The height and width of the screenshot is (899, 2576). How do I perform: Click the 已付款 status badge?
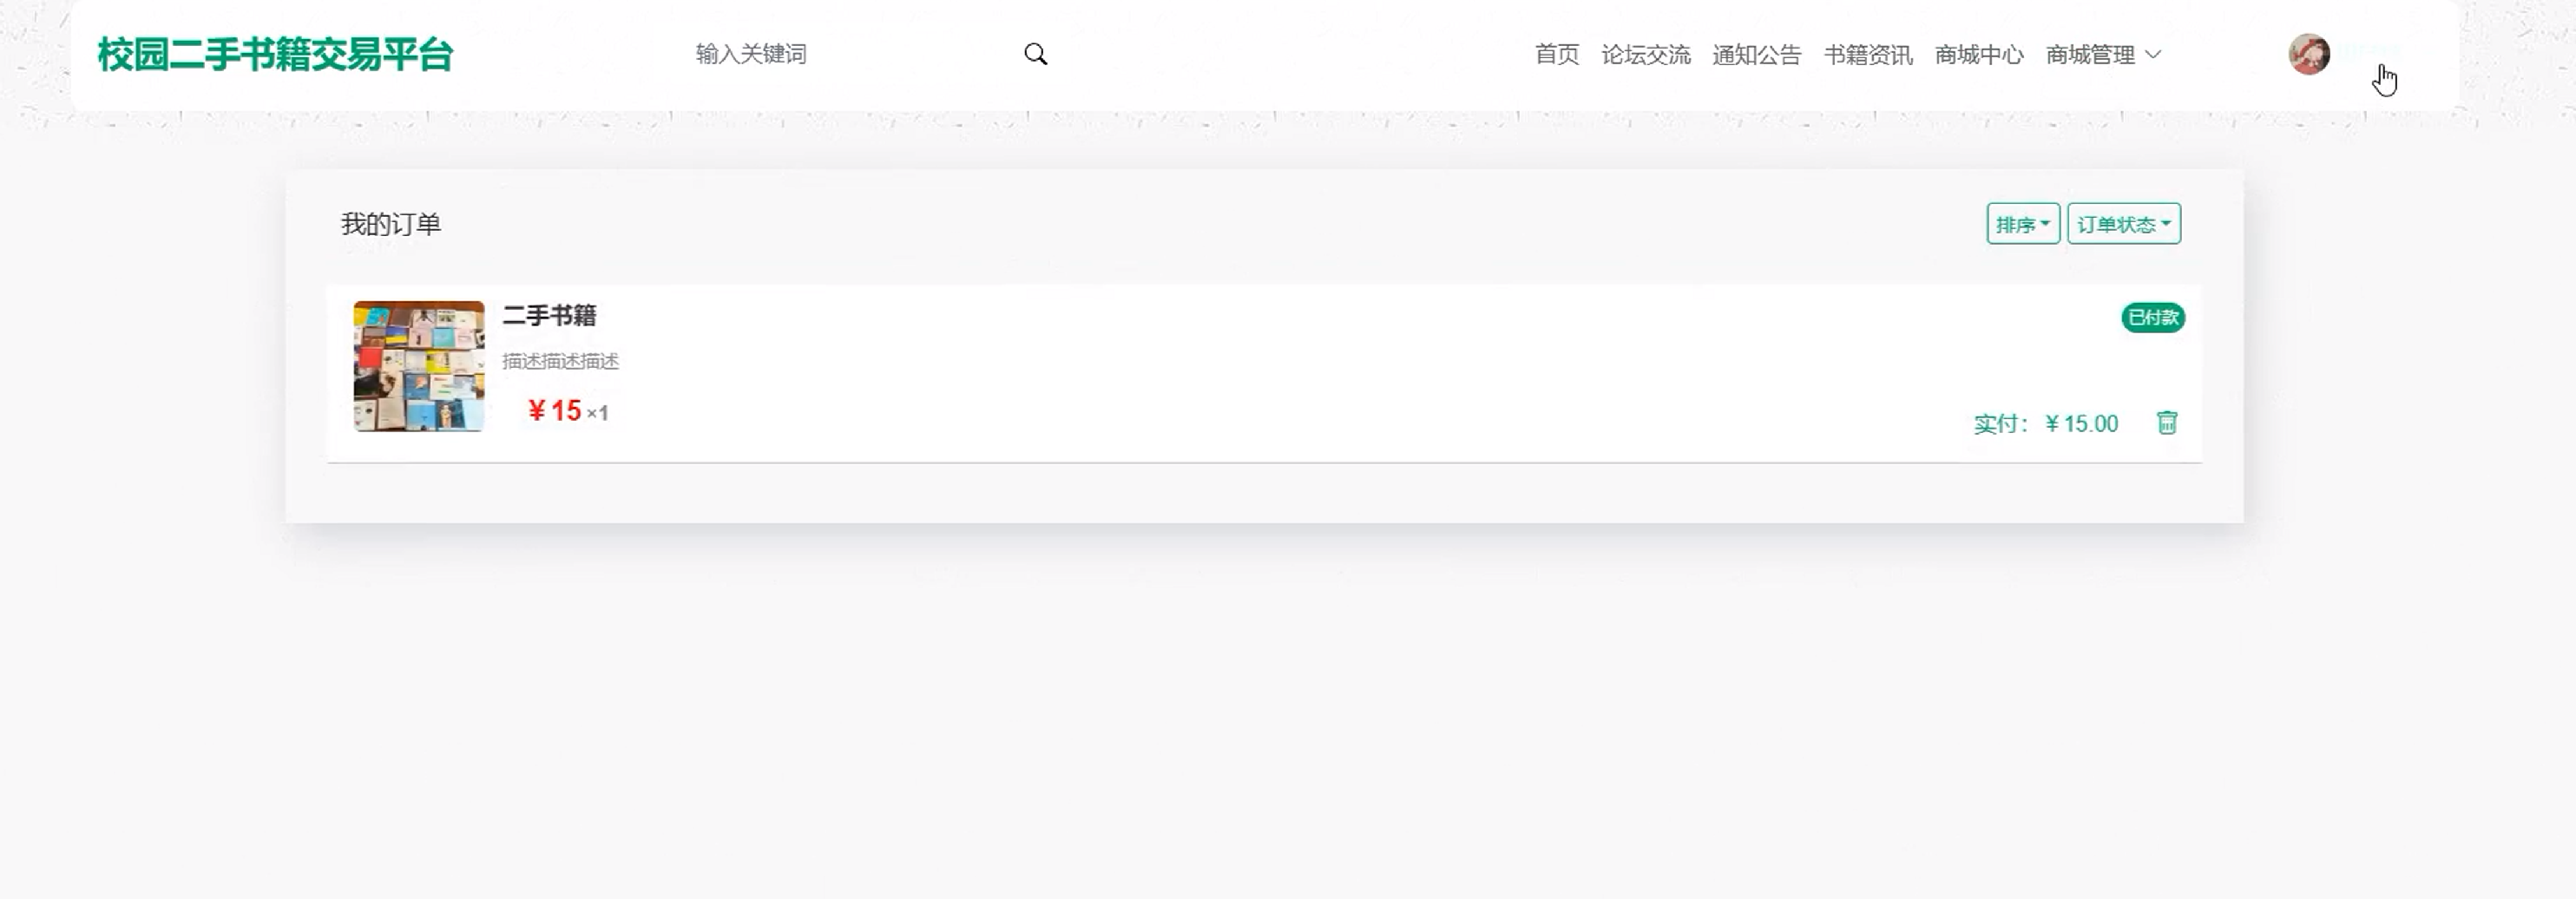click(2152, 318)
